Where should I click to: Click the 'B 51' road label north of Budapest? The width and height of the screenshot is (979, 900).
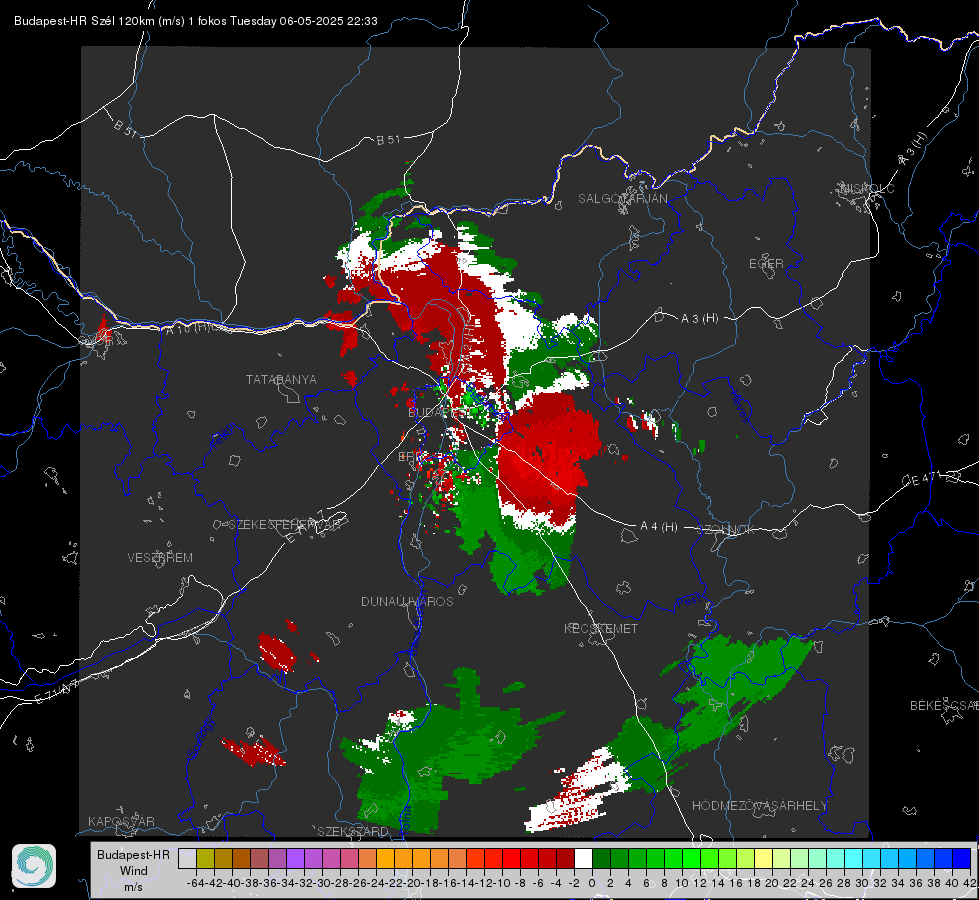tap(388, 140)
